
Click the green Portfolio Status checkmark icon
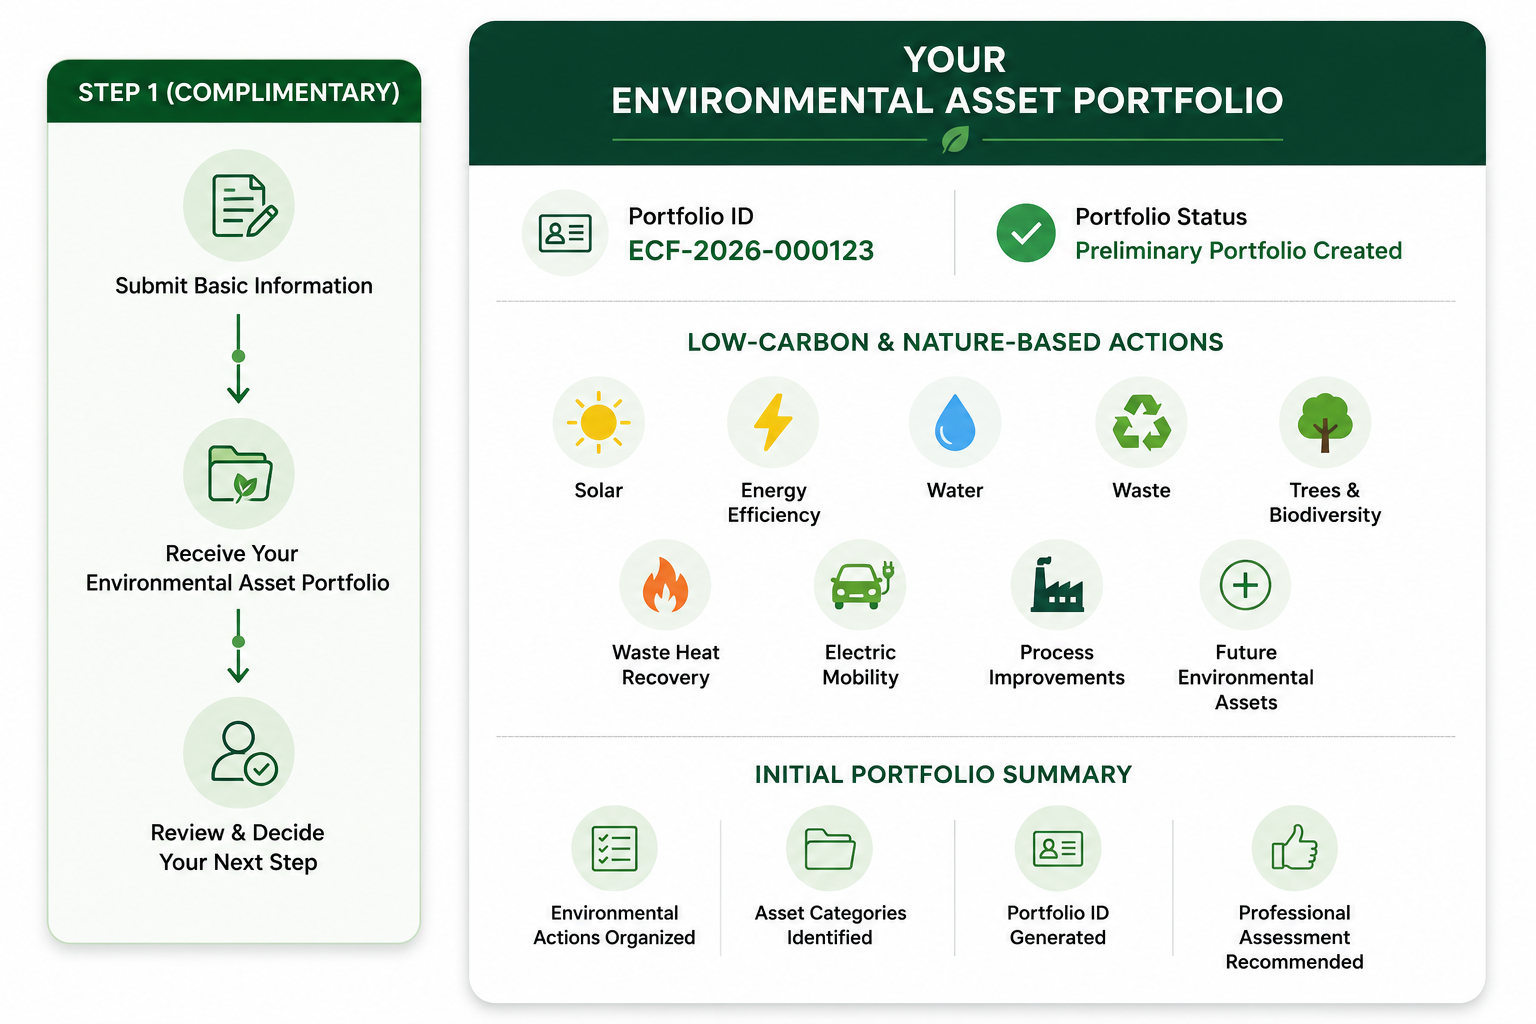coord(1026,233)
